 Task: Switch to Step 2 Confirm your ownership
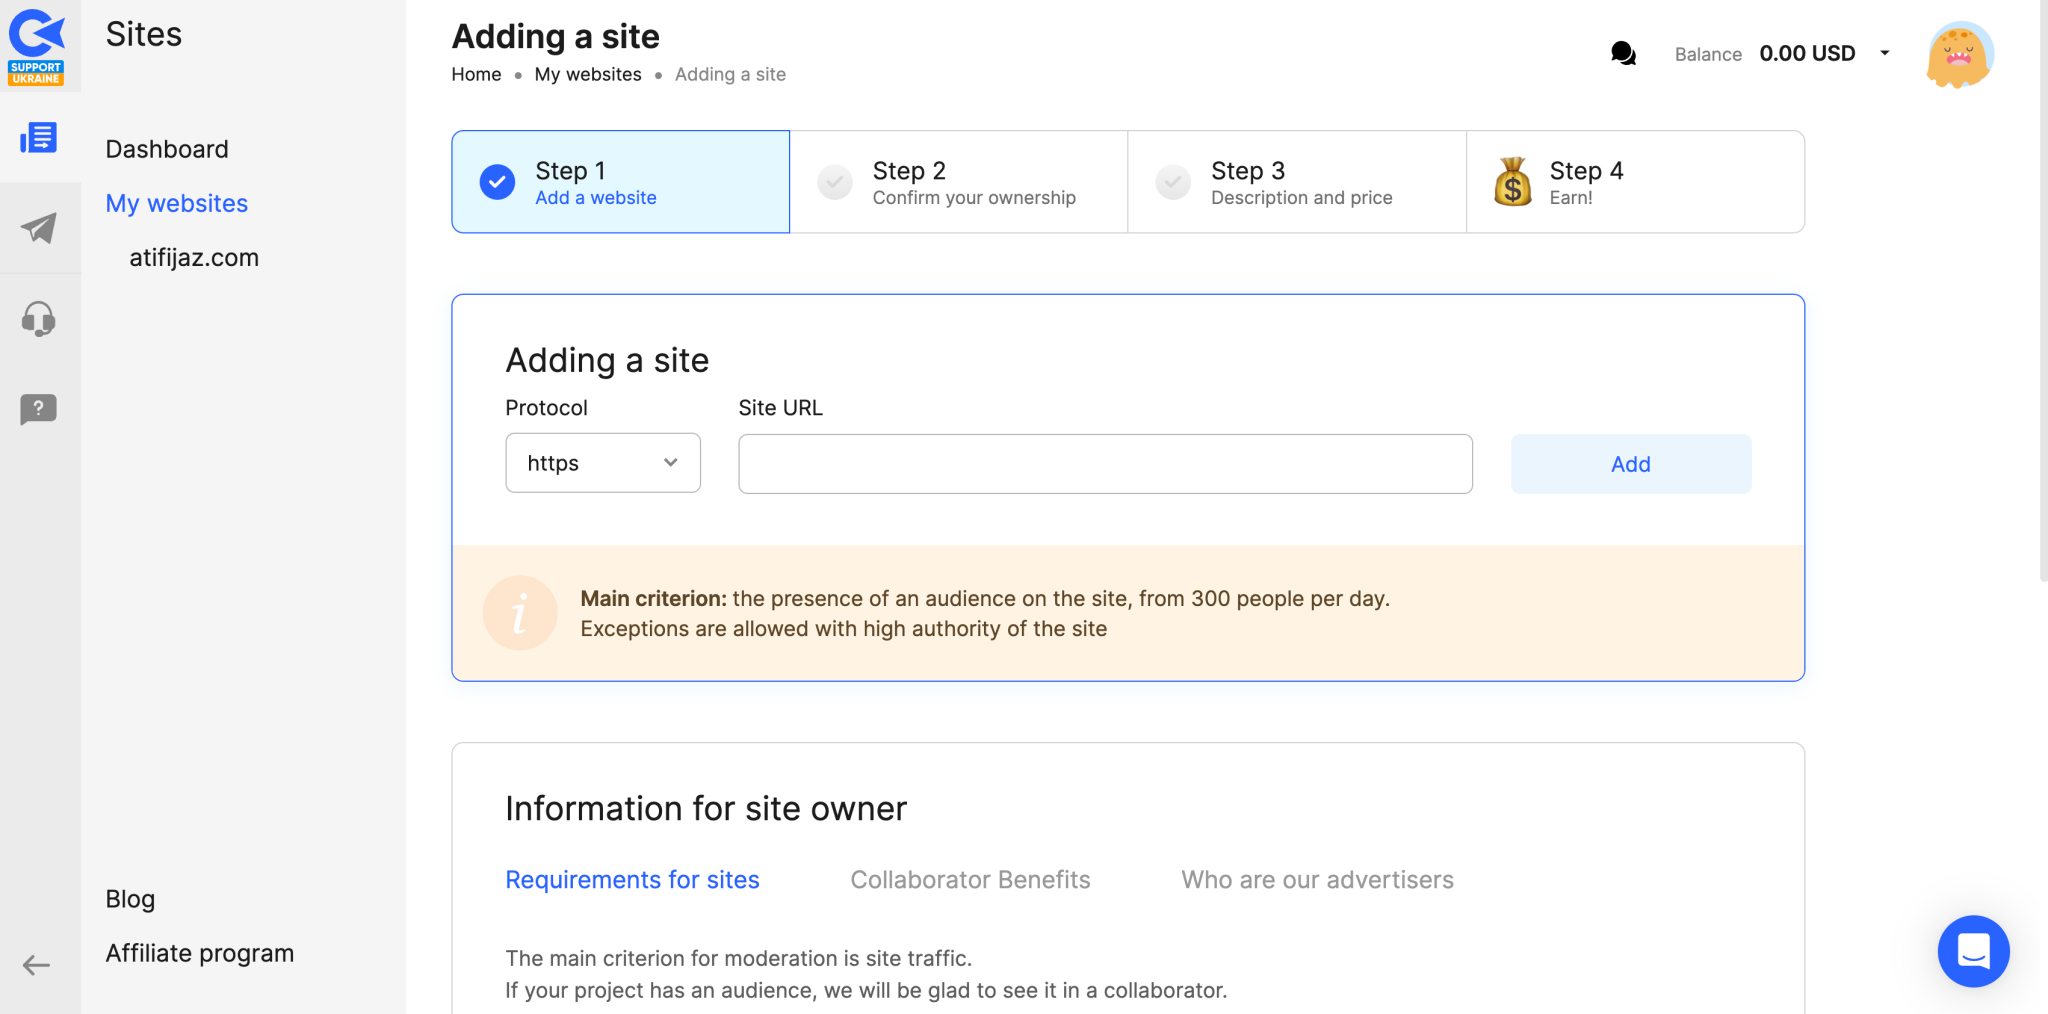click(x=958, y=181)
